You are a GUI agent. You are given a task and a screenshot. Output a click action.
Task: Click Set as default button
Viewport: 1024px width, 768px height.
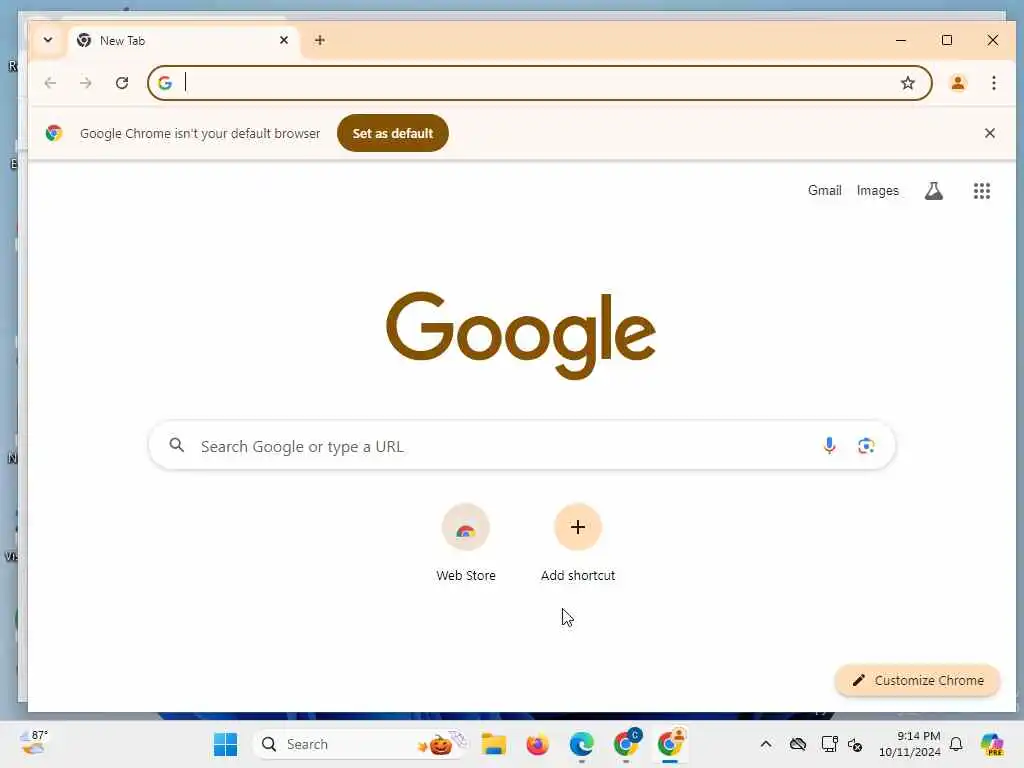click(392, 133)
